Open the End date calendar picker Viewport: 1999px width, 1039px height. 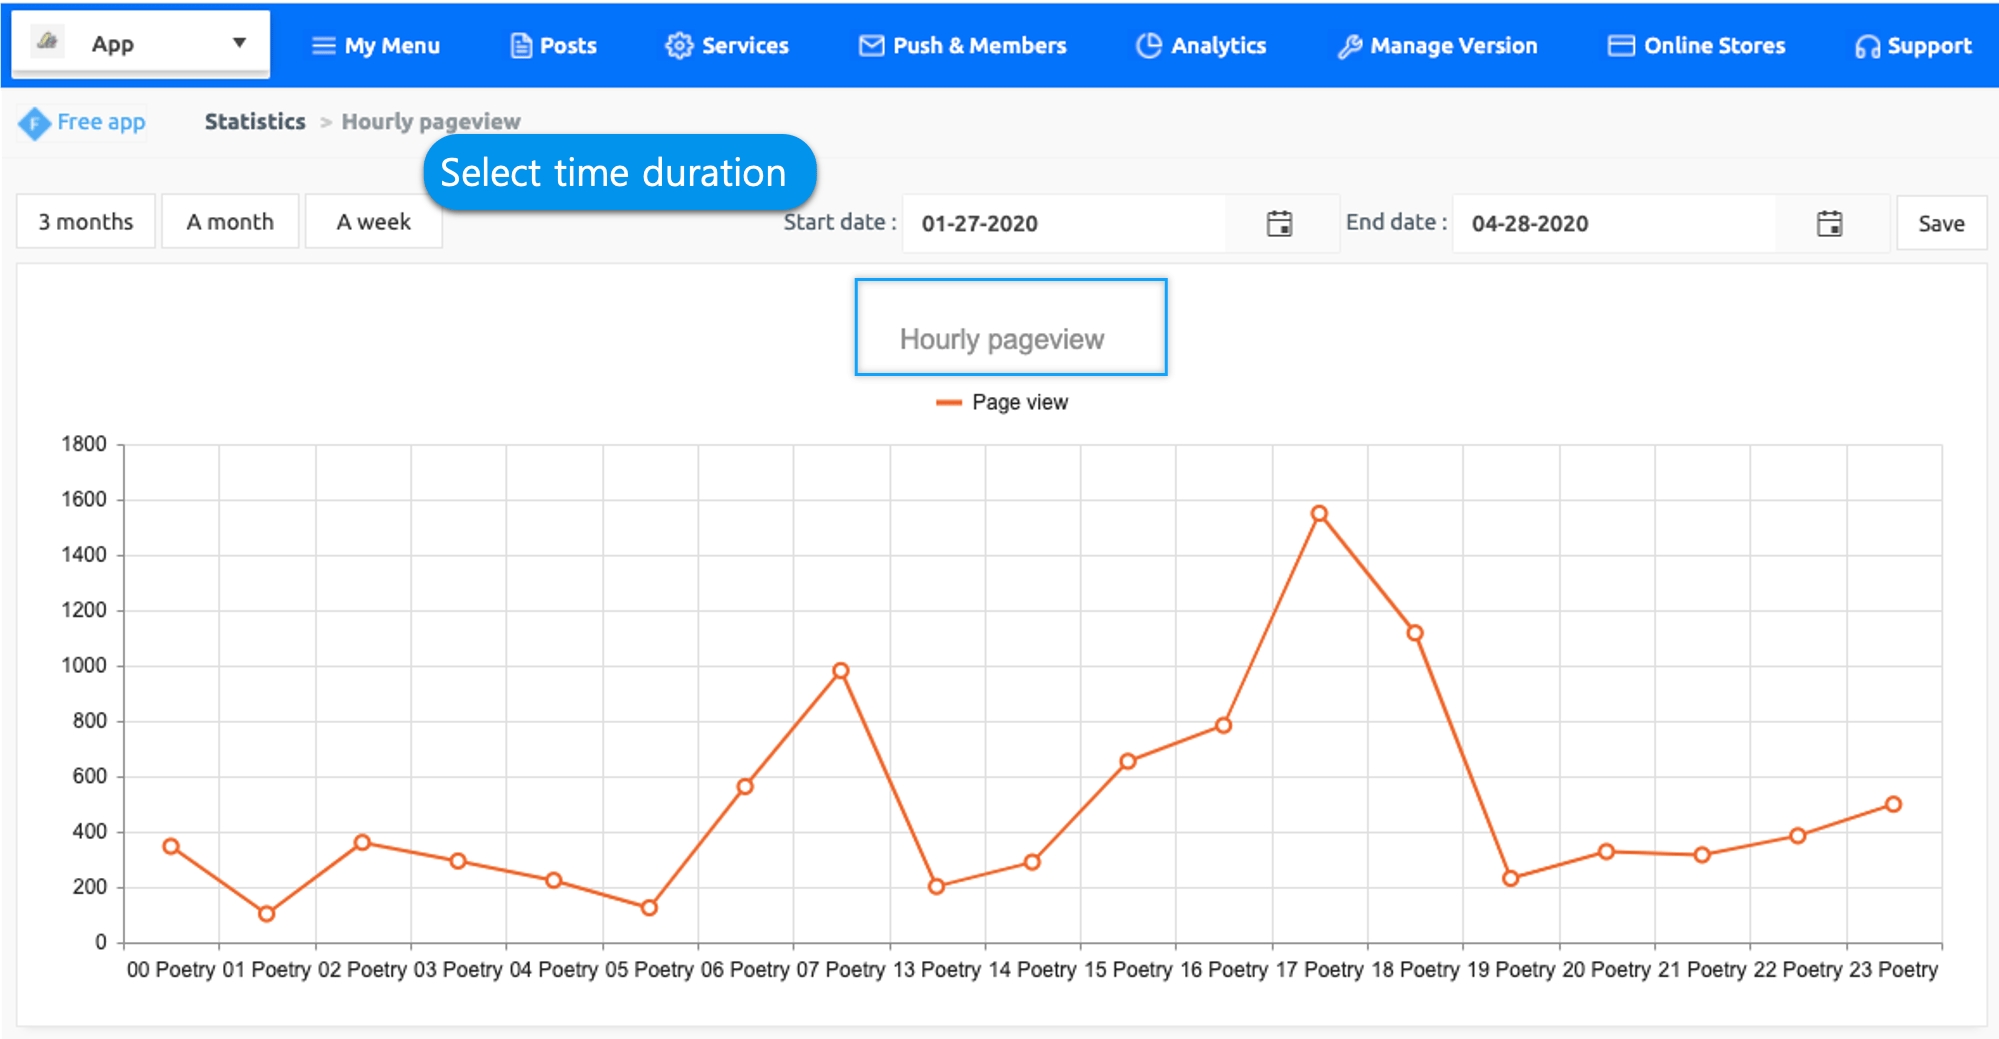1830,223
